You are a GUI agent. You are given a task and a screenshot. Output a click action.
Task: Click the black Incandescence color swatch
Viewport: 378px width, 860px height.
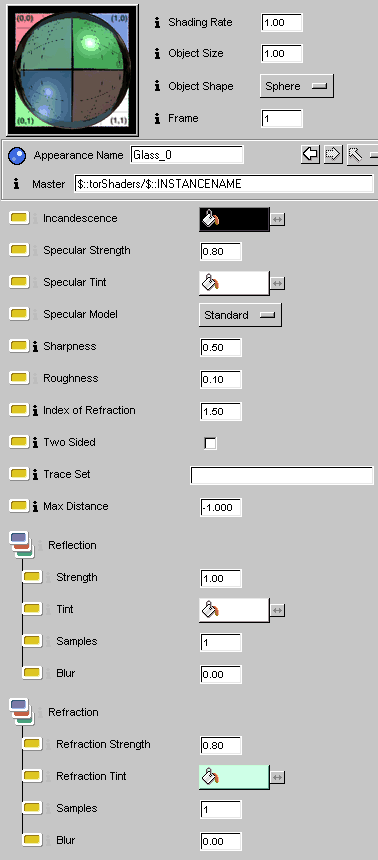[234, 219]
